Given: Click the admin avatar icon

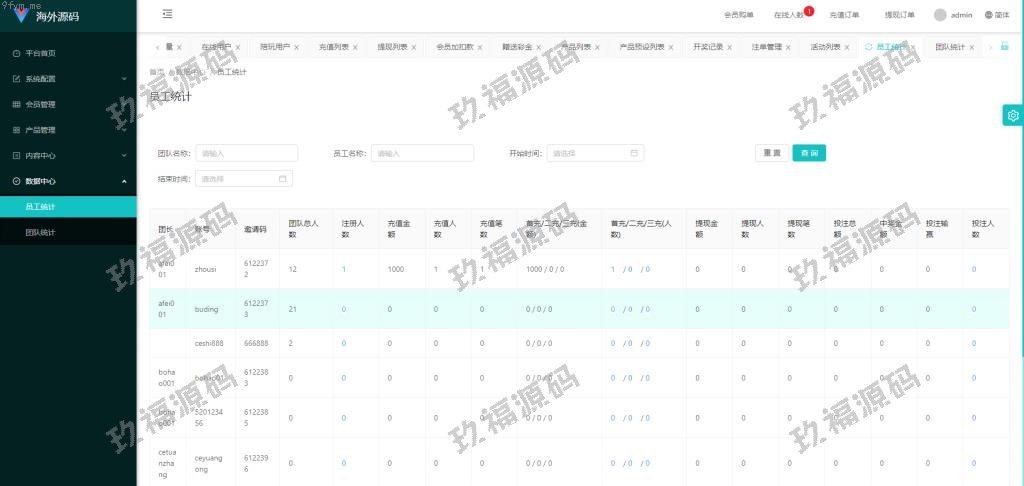Looking at the screenshot, I should click(940, 15).
